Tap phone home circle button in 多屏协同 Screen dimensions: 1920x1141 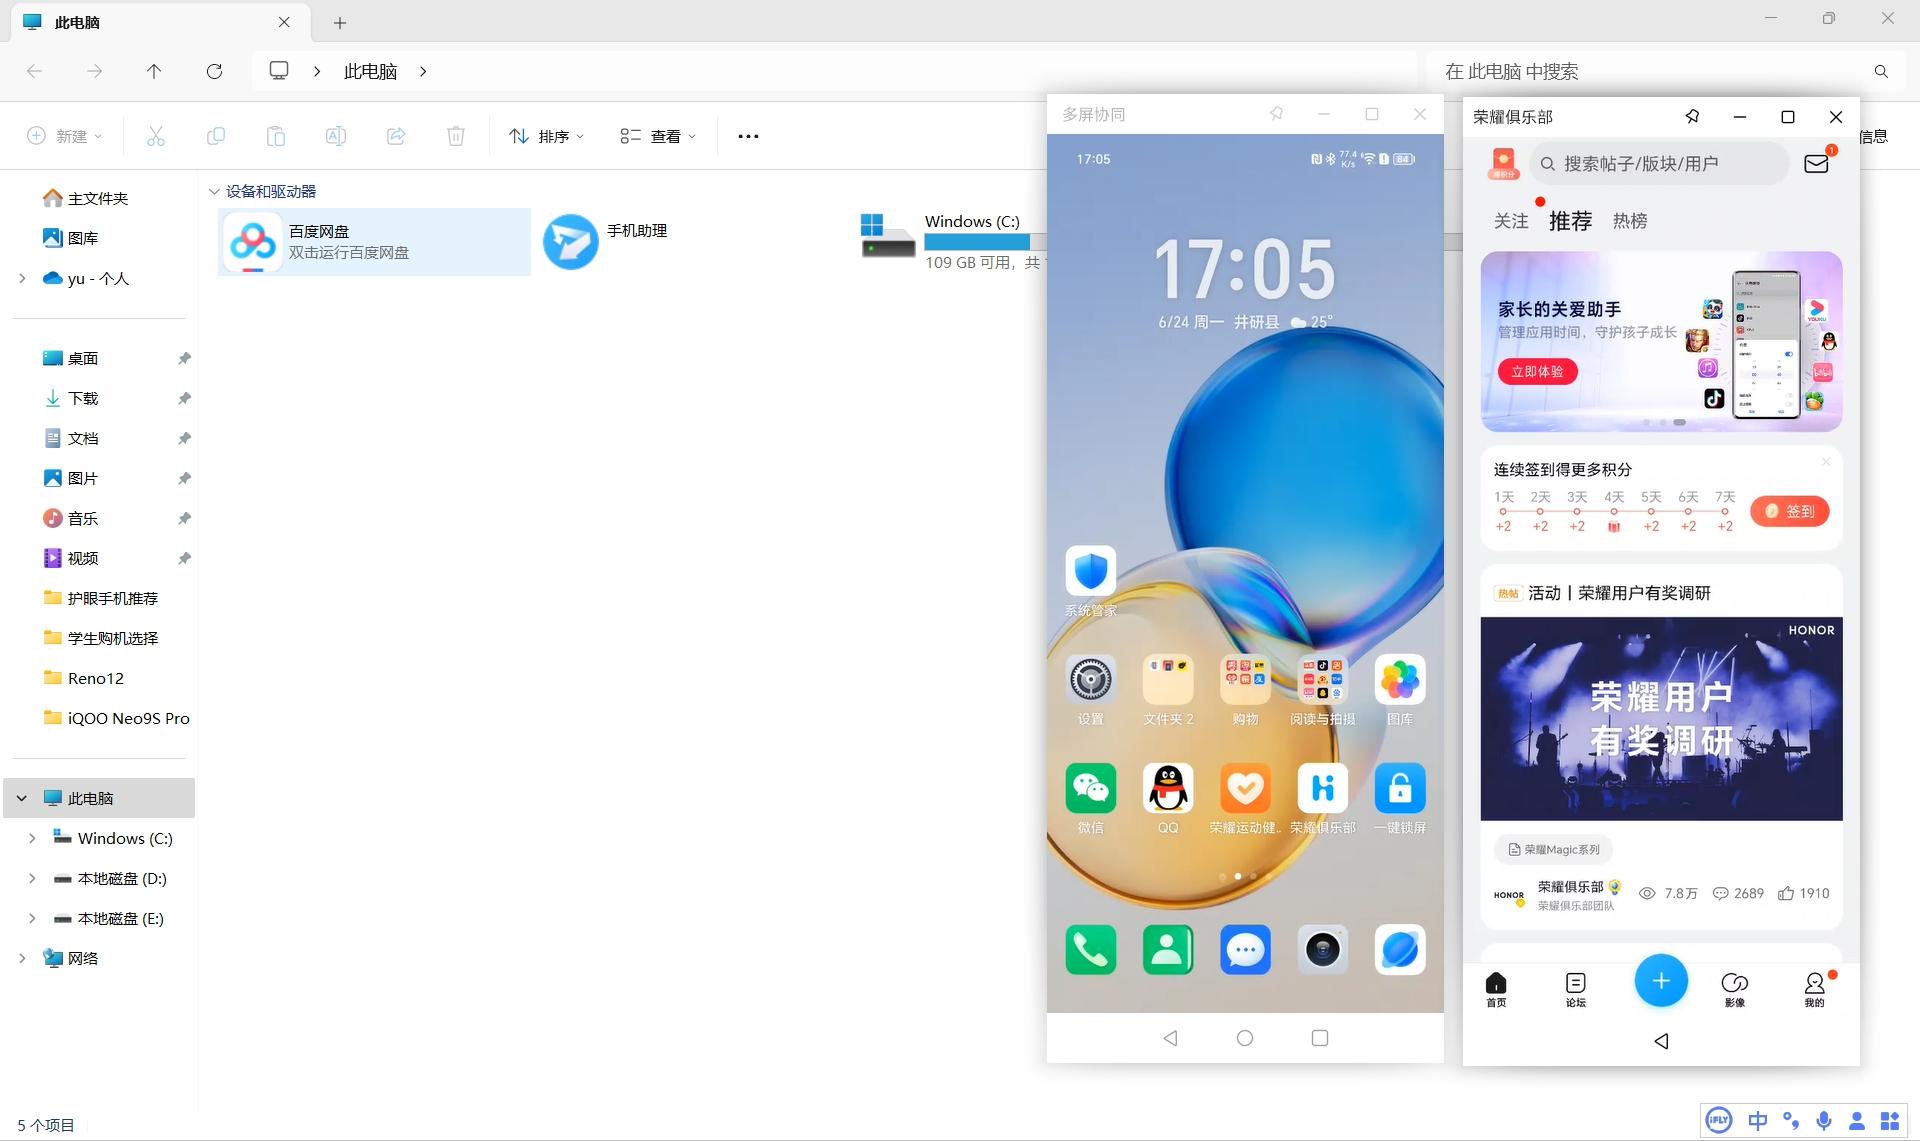(1245, 1038)
